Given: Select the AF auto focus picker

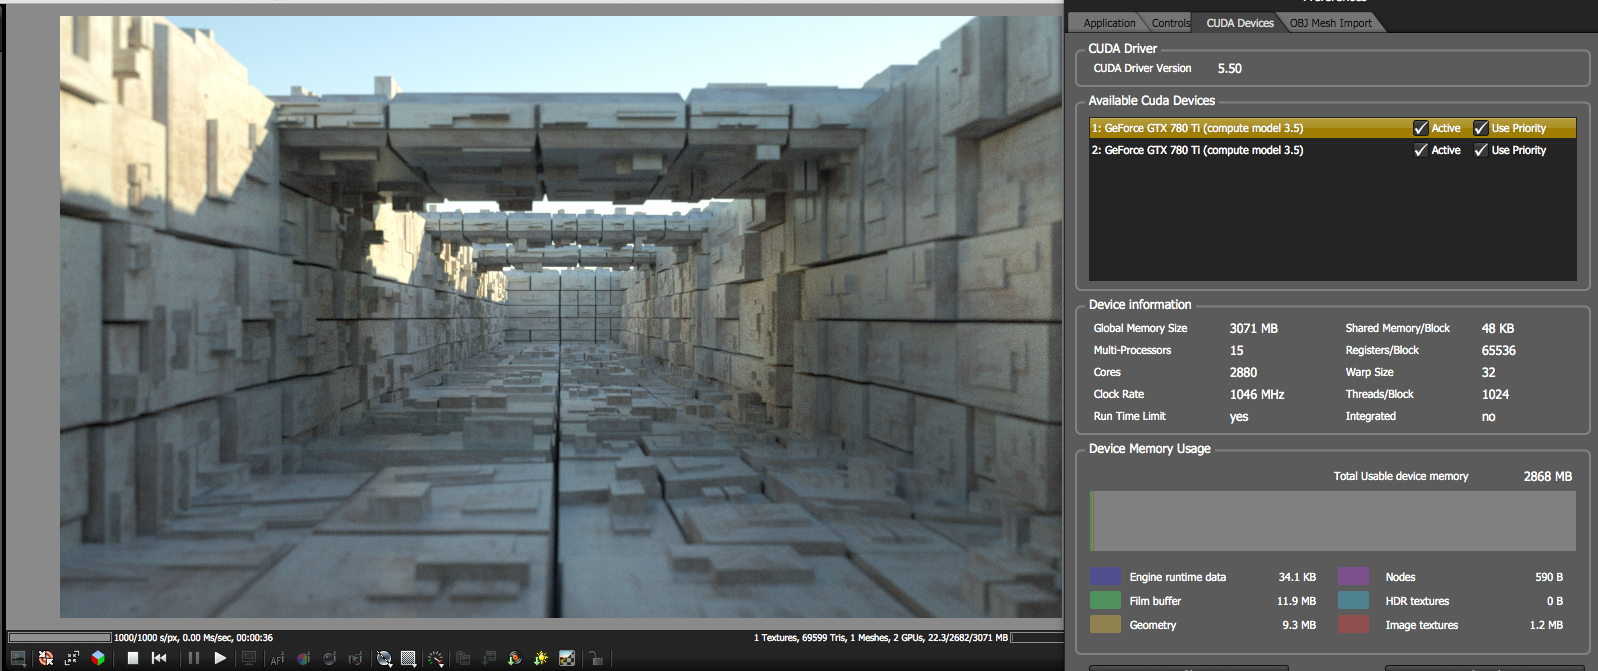Looking at the screenshot, I should tap(277, 658).
